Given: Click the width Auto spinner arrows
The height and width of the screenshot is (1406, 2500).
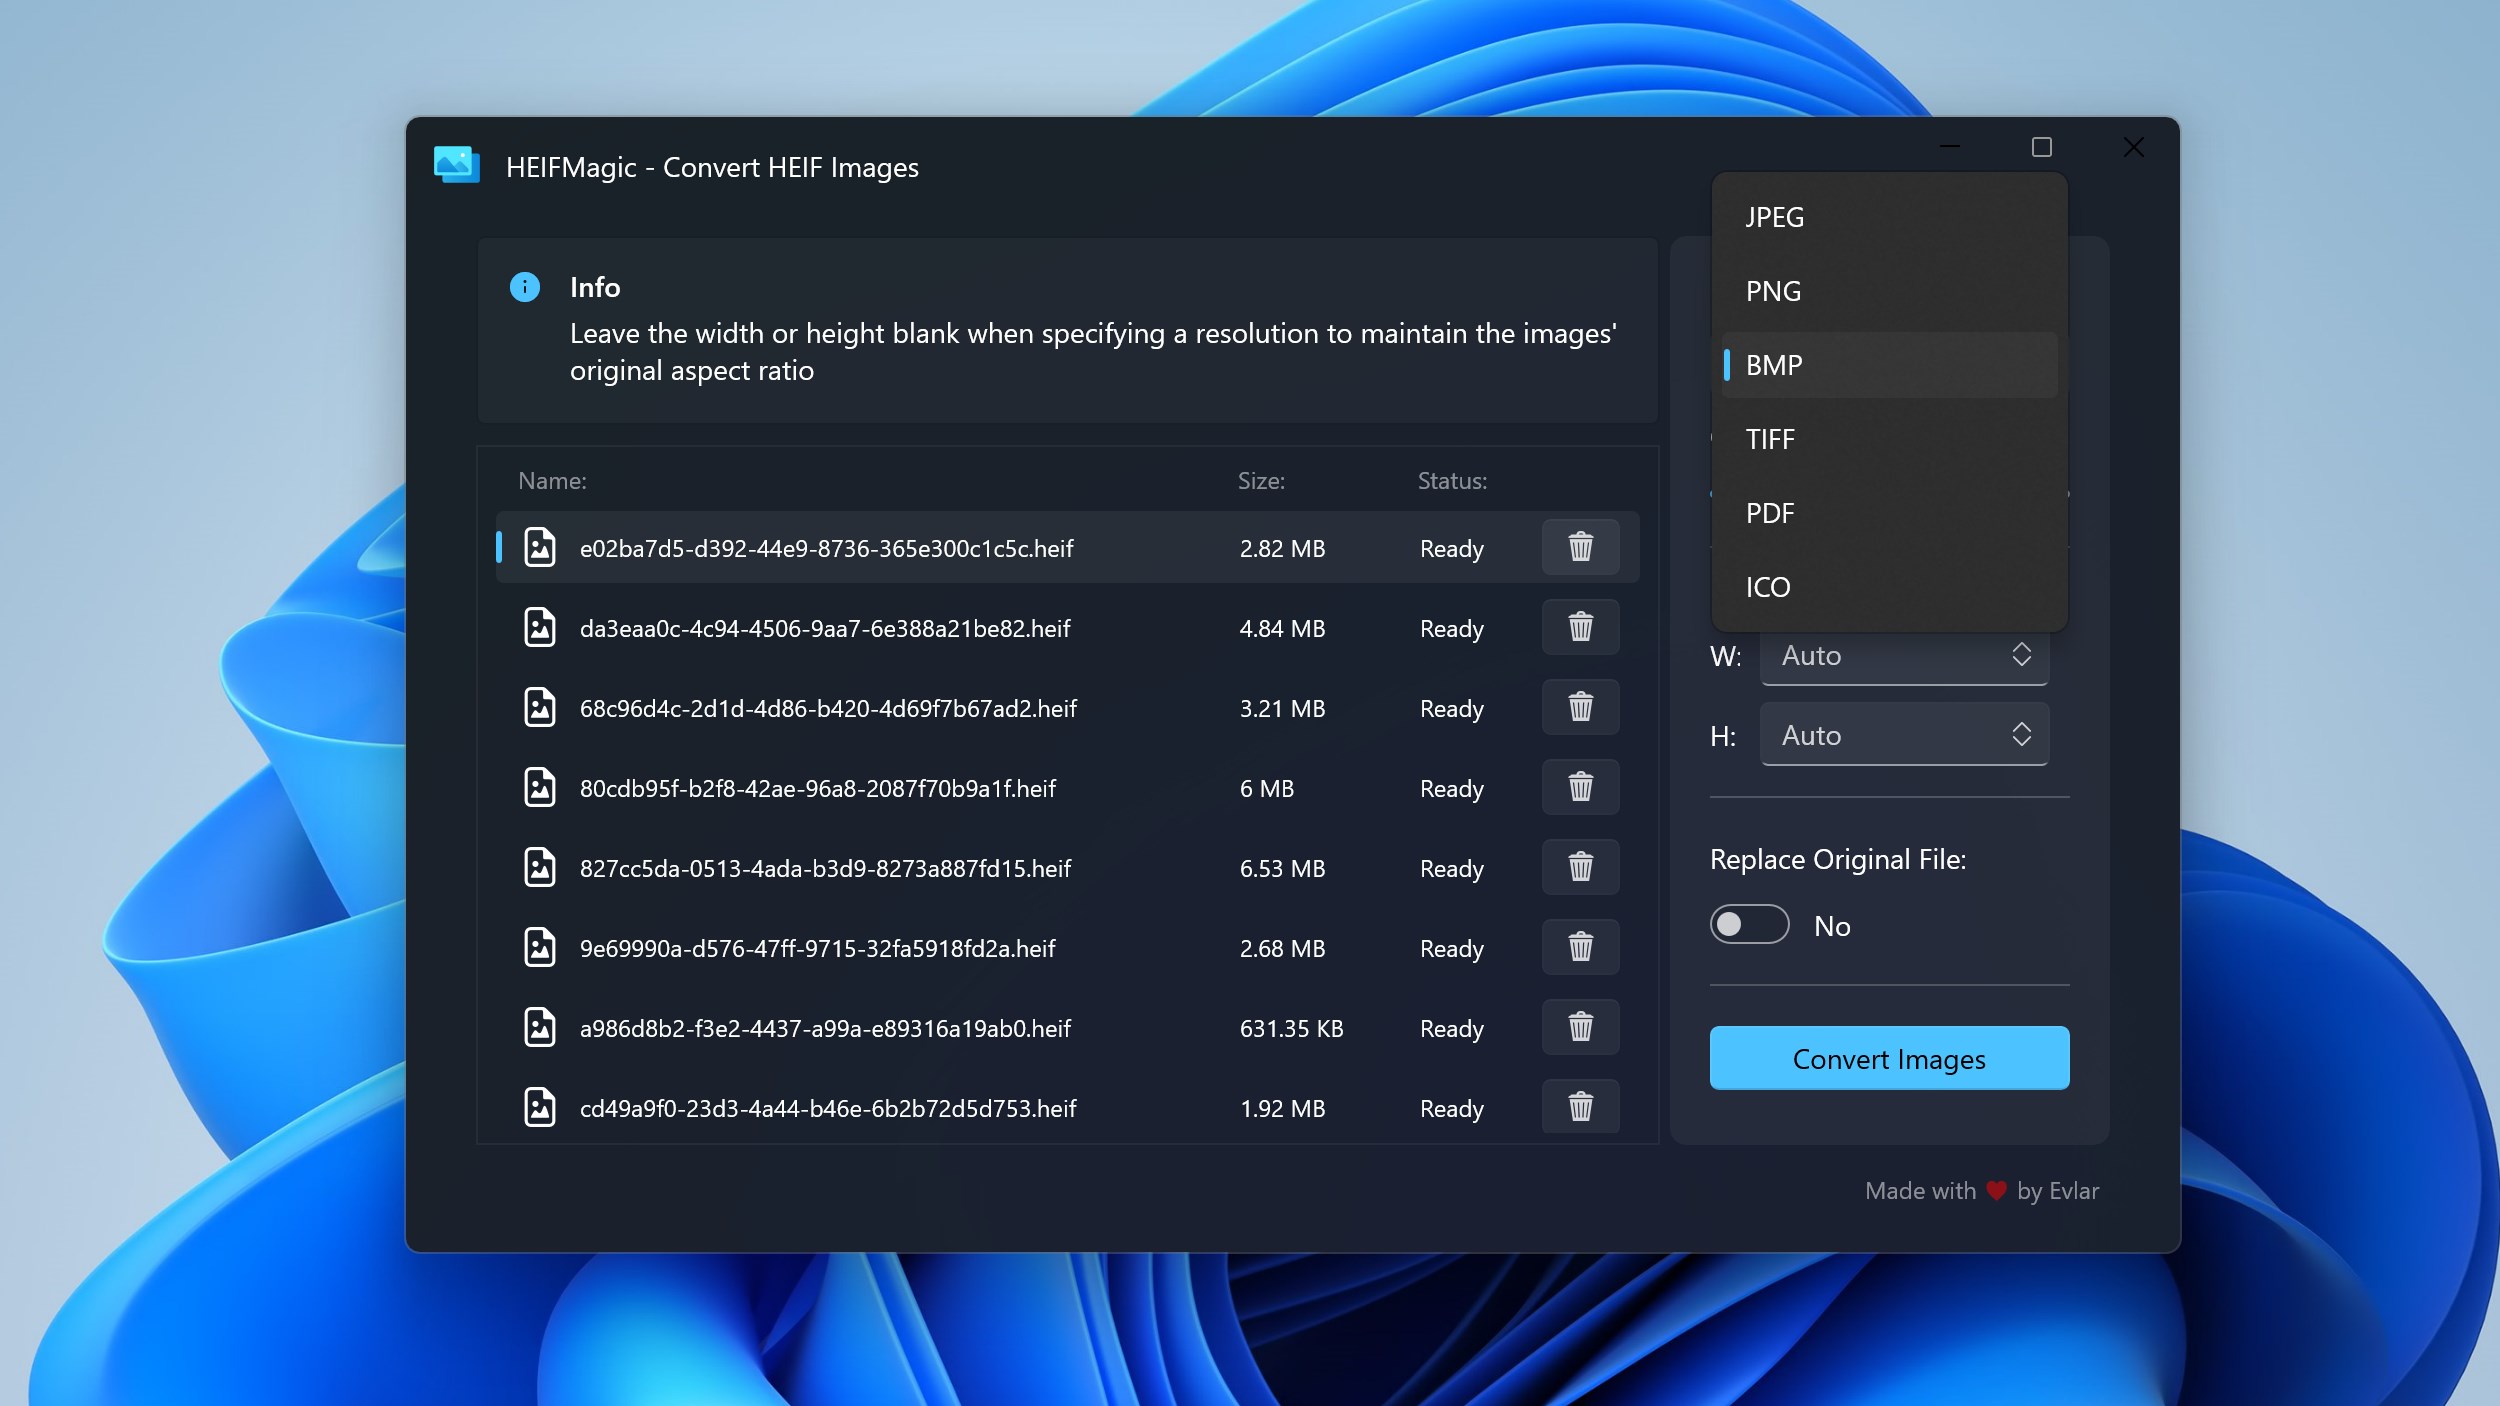Looking at the screenshot, I should 2021,655.
